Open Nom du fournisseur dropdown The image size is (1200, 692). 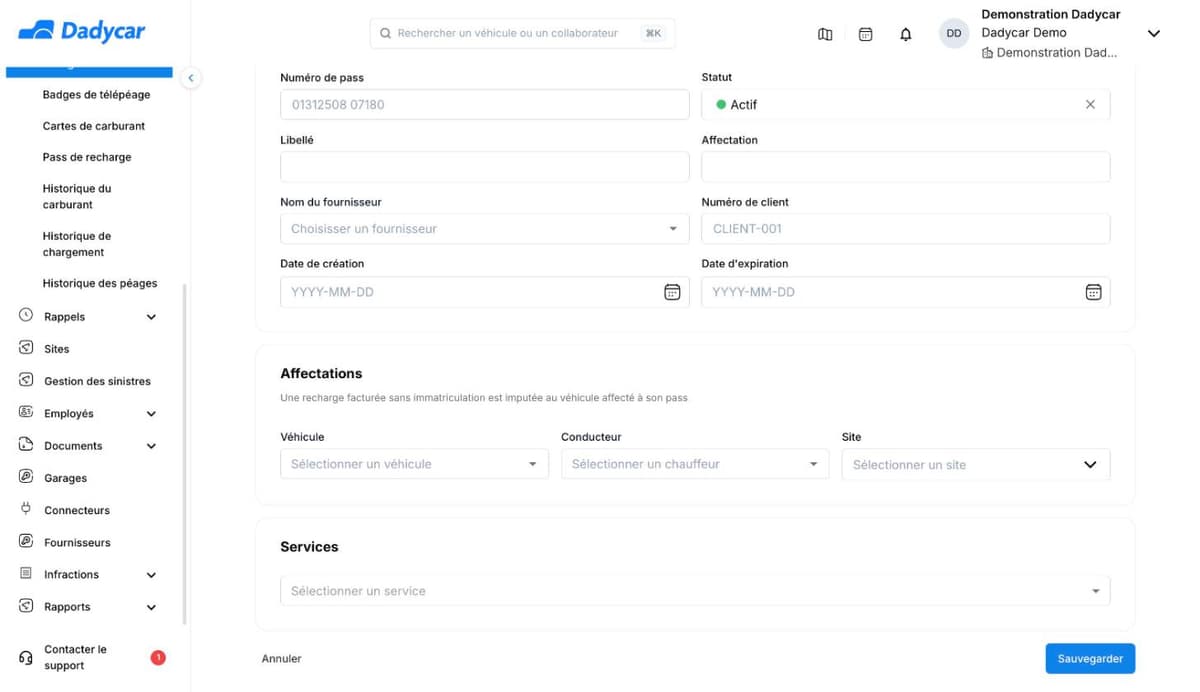[485, 229]
